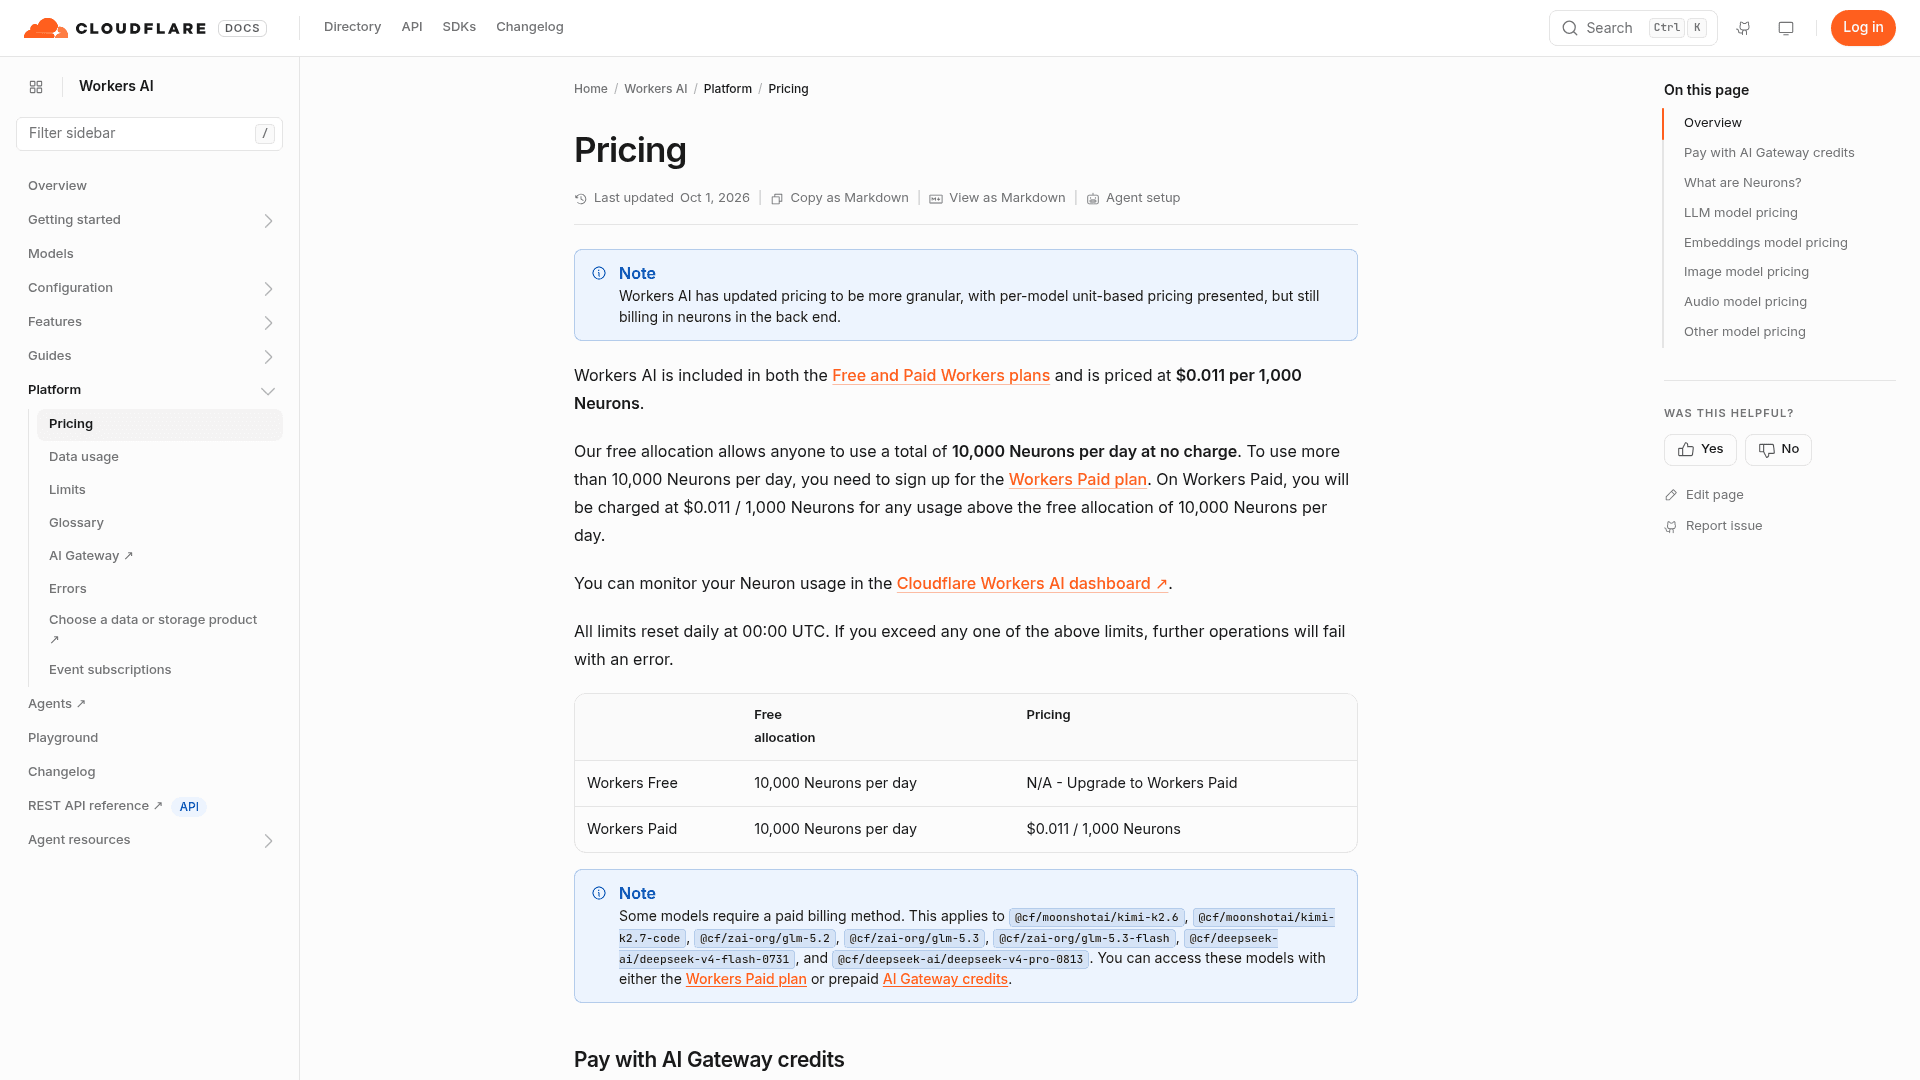Focus the Filter sidebar input
Image resolution: width=1920 pixels, height=1080 pixels.
tap(149, 134)
